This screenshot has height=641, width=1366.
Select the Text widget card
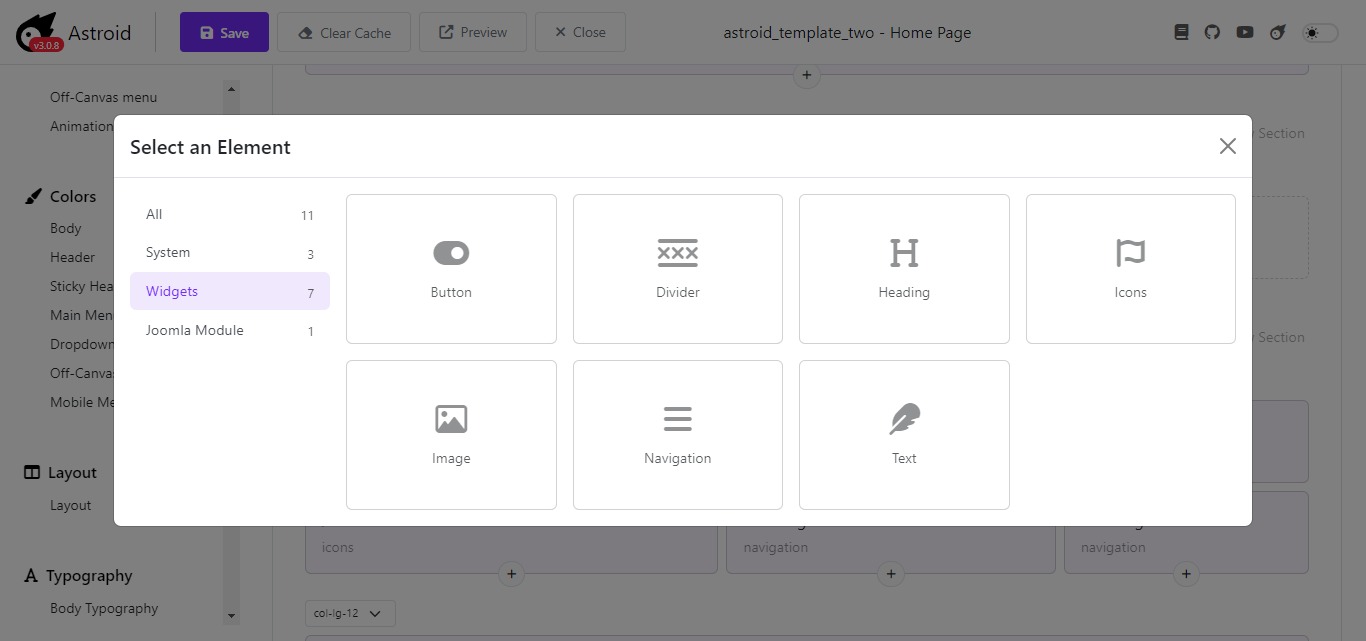(x=904, y=435)
